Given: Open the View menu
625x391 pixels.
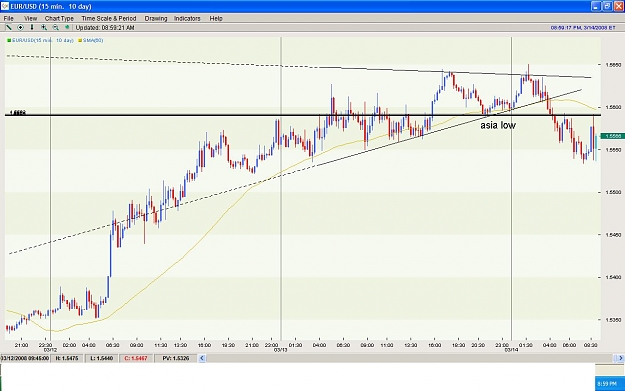Looking at the screenshot, I should coord(30,18).
